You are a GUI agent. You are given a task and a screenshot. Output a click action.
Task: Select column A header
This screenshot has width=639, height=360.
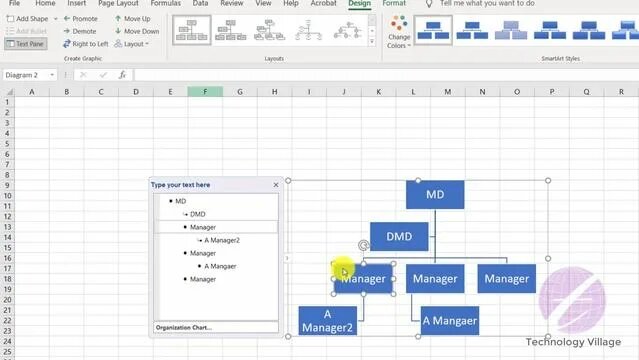(32, 92)
